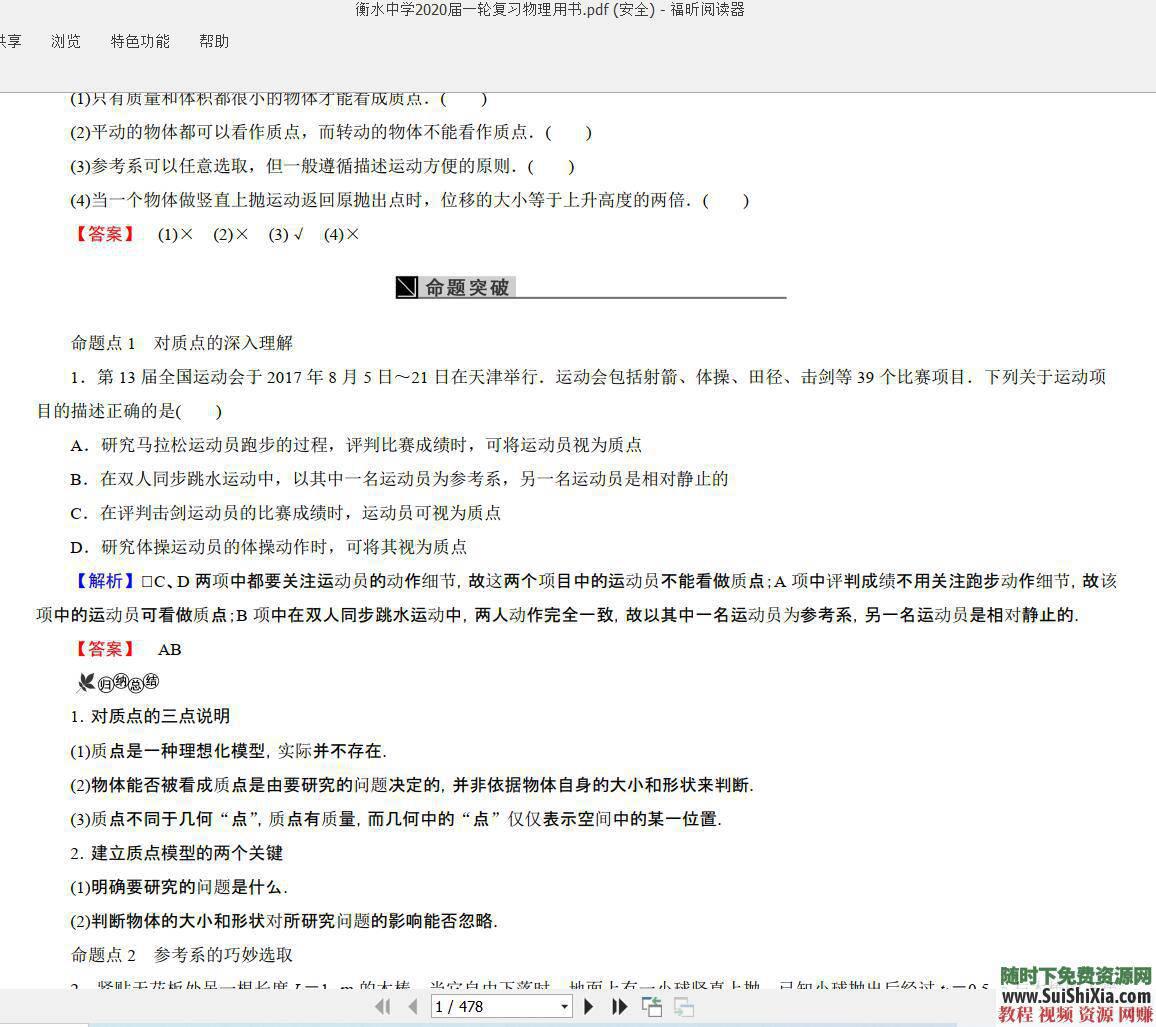Click the red 【答案】 label near AB
This screenshot has width=1156, height=1027.
click(x=104, y=650)
